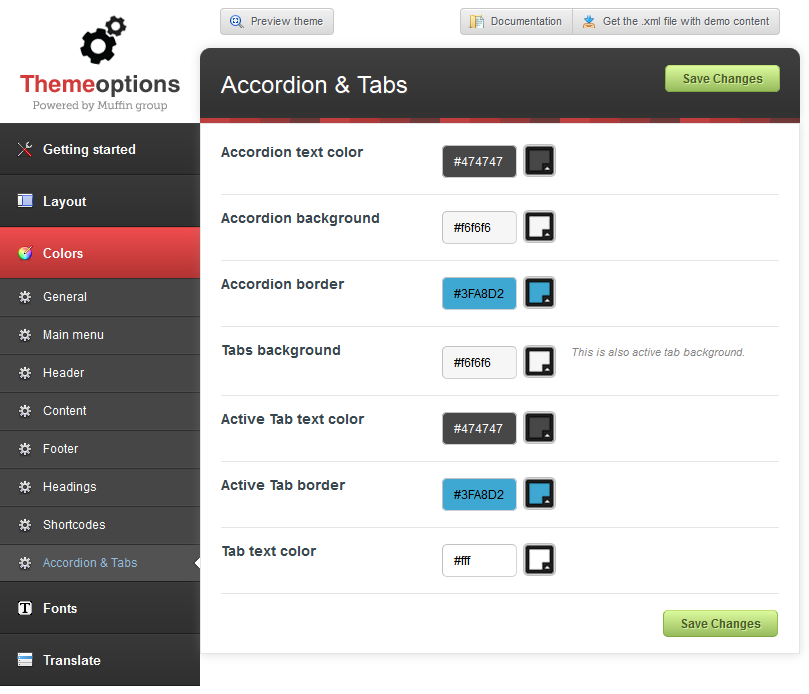Image resolution: width=809 pixels, height=694 pixels.
Task: Open color picker for Accordion text color
Action: tap(540, 161)
